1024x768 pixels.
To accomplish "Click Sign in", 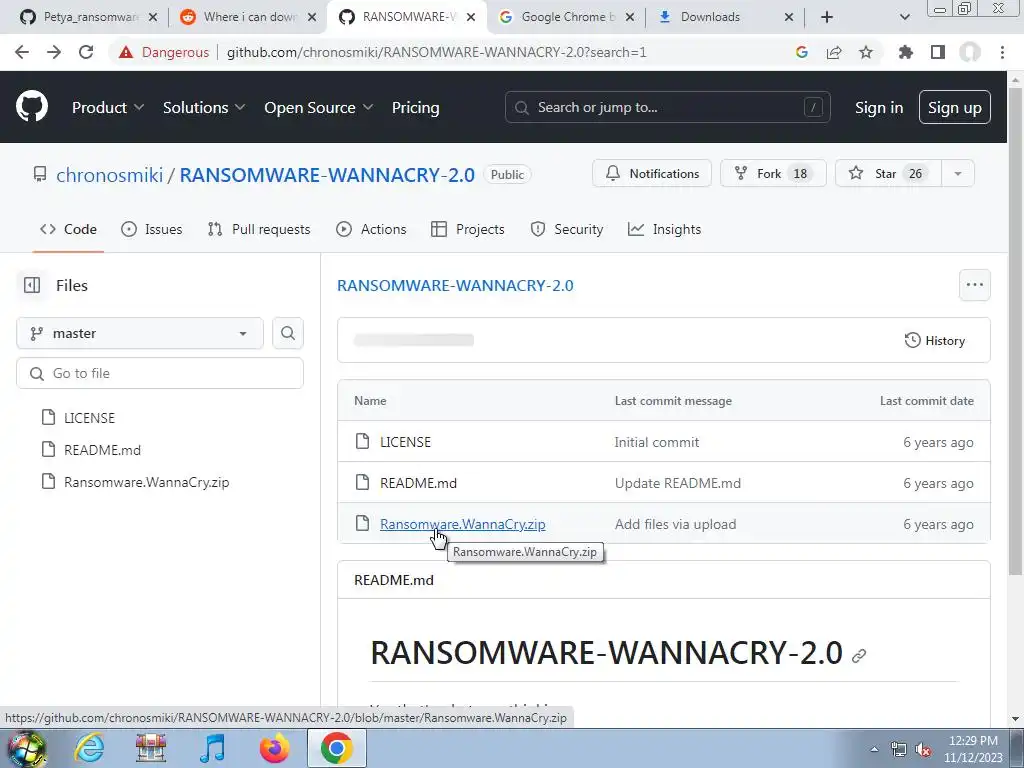I will click(879, 108).
